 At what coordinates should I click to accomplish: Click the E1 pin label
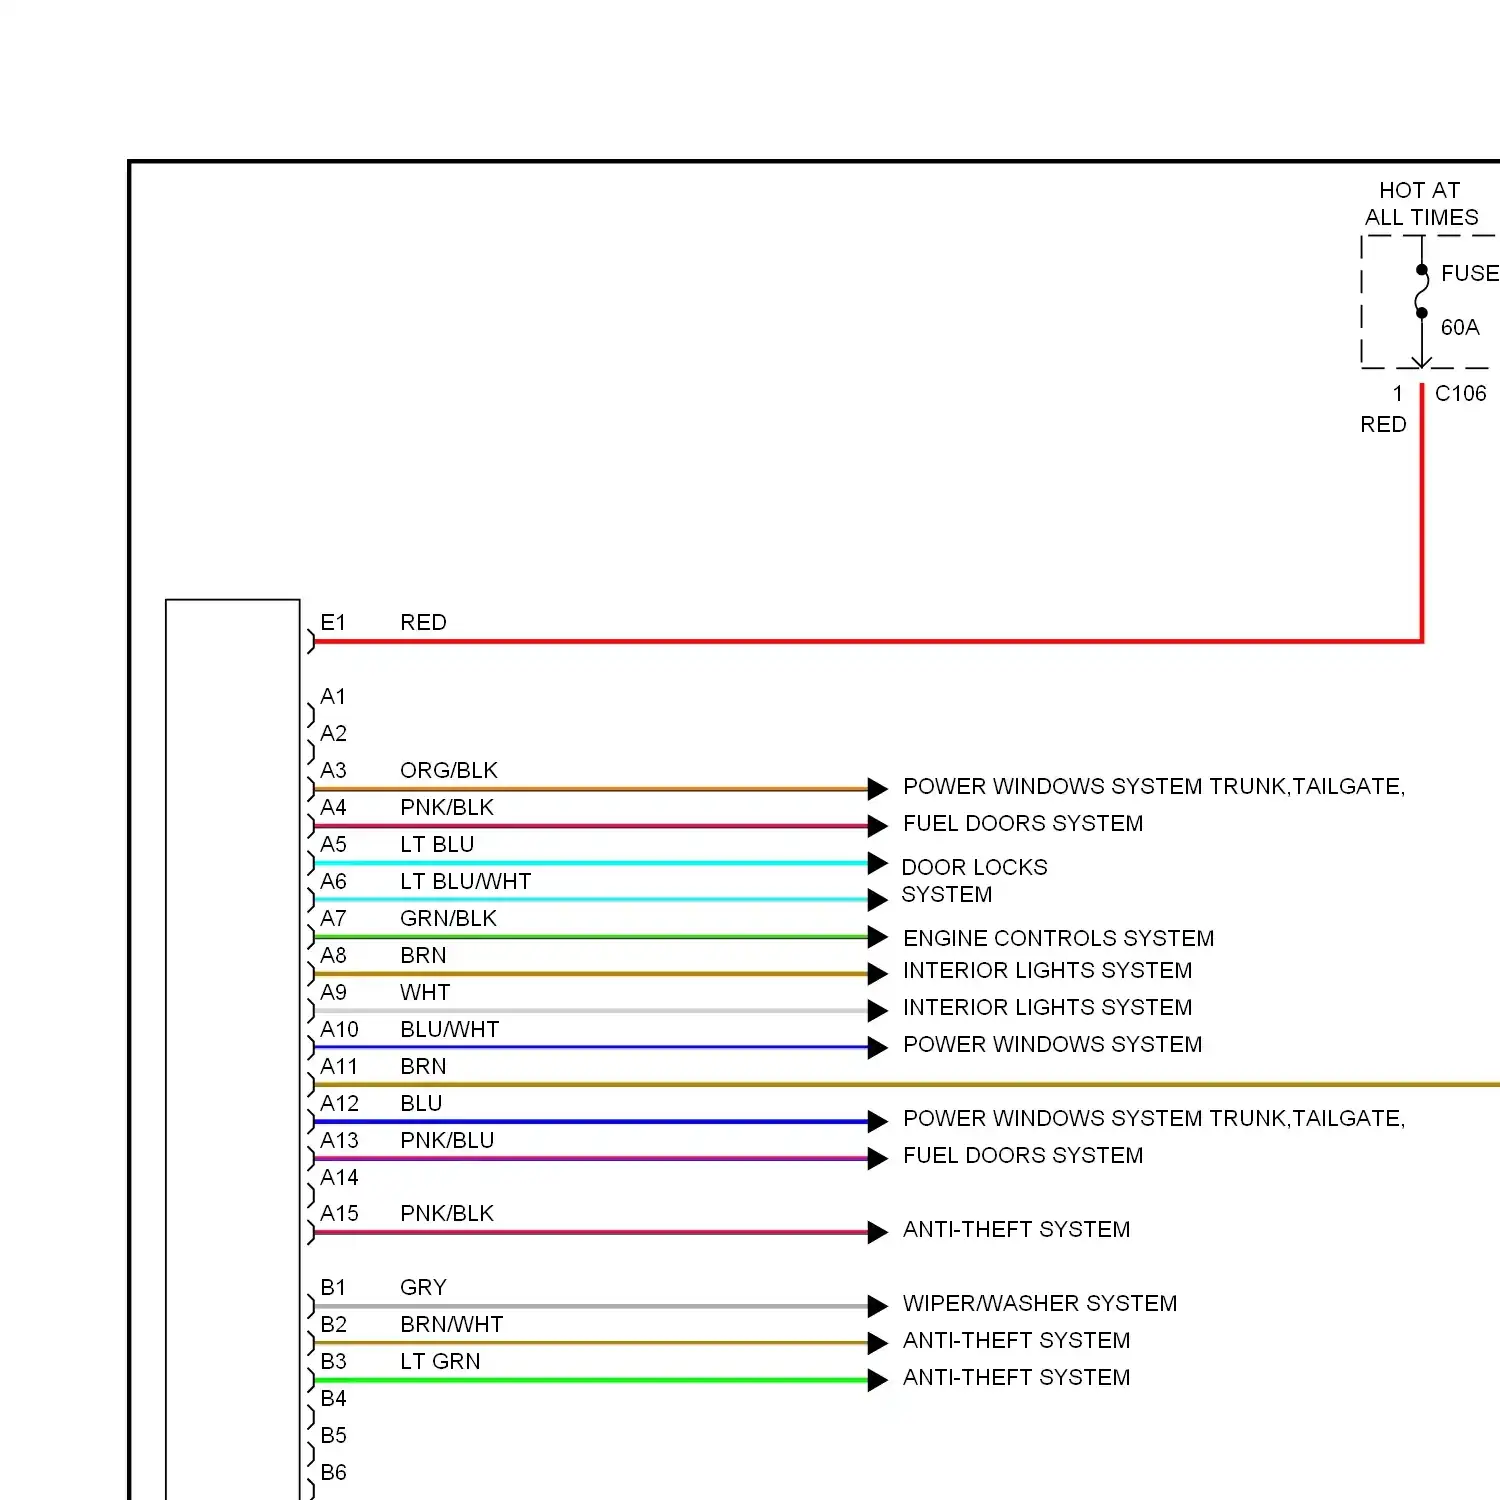[333, 622]
